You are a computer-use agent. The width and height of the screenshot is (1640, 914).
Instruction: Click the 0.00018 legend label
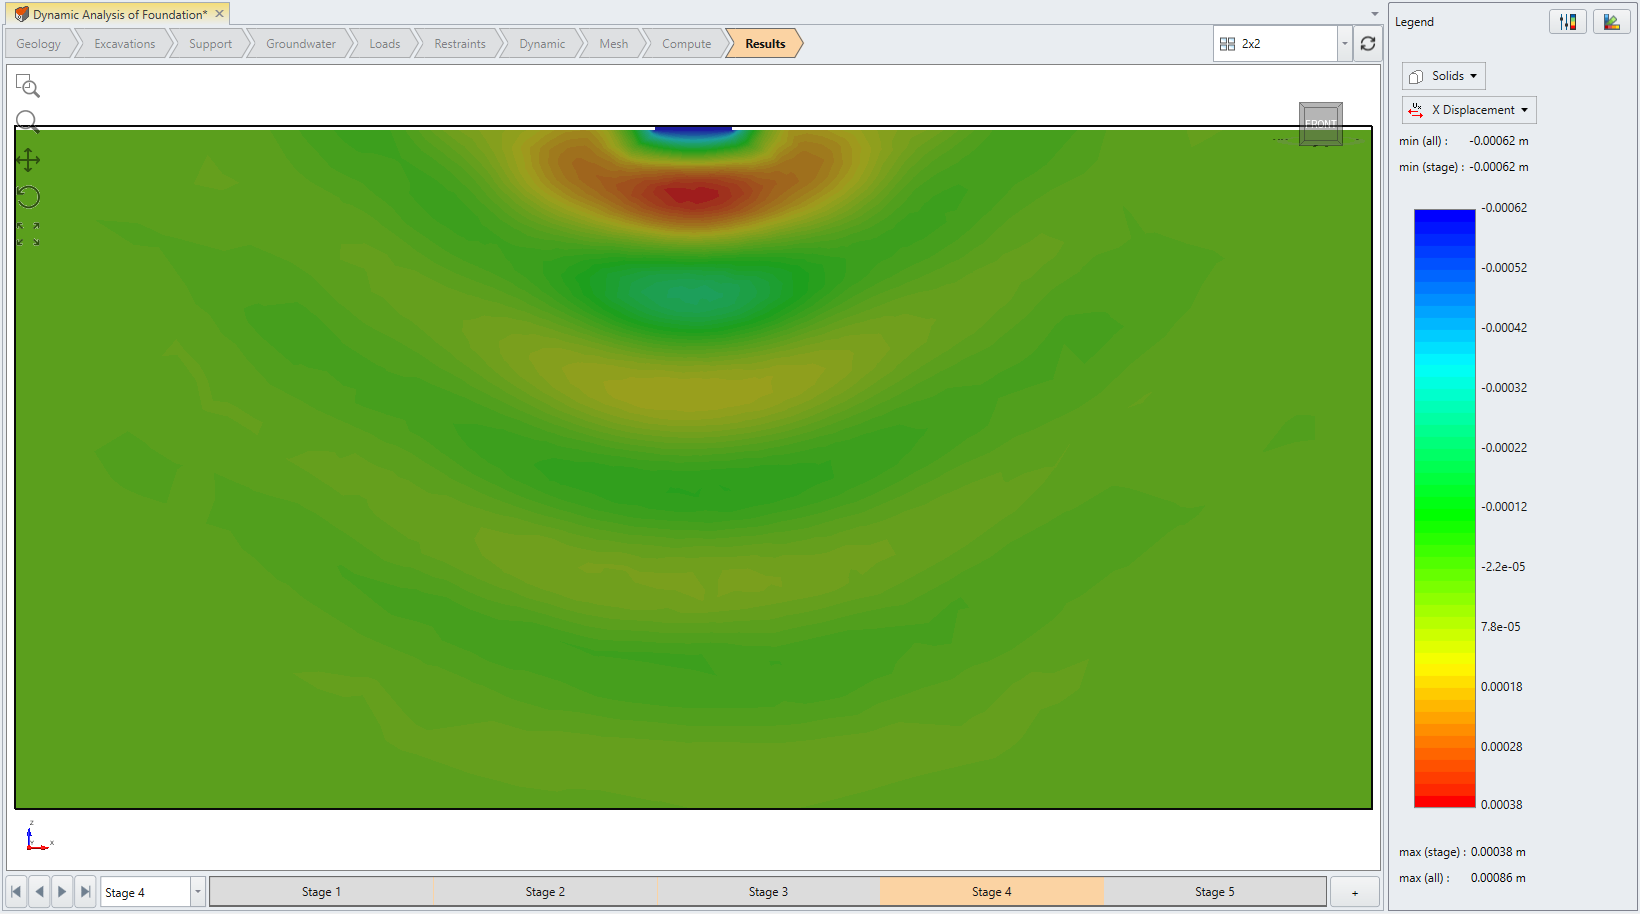click(1502, 687)
